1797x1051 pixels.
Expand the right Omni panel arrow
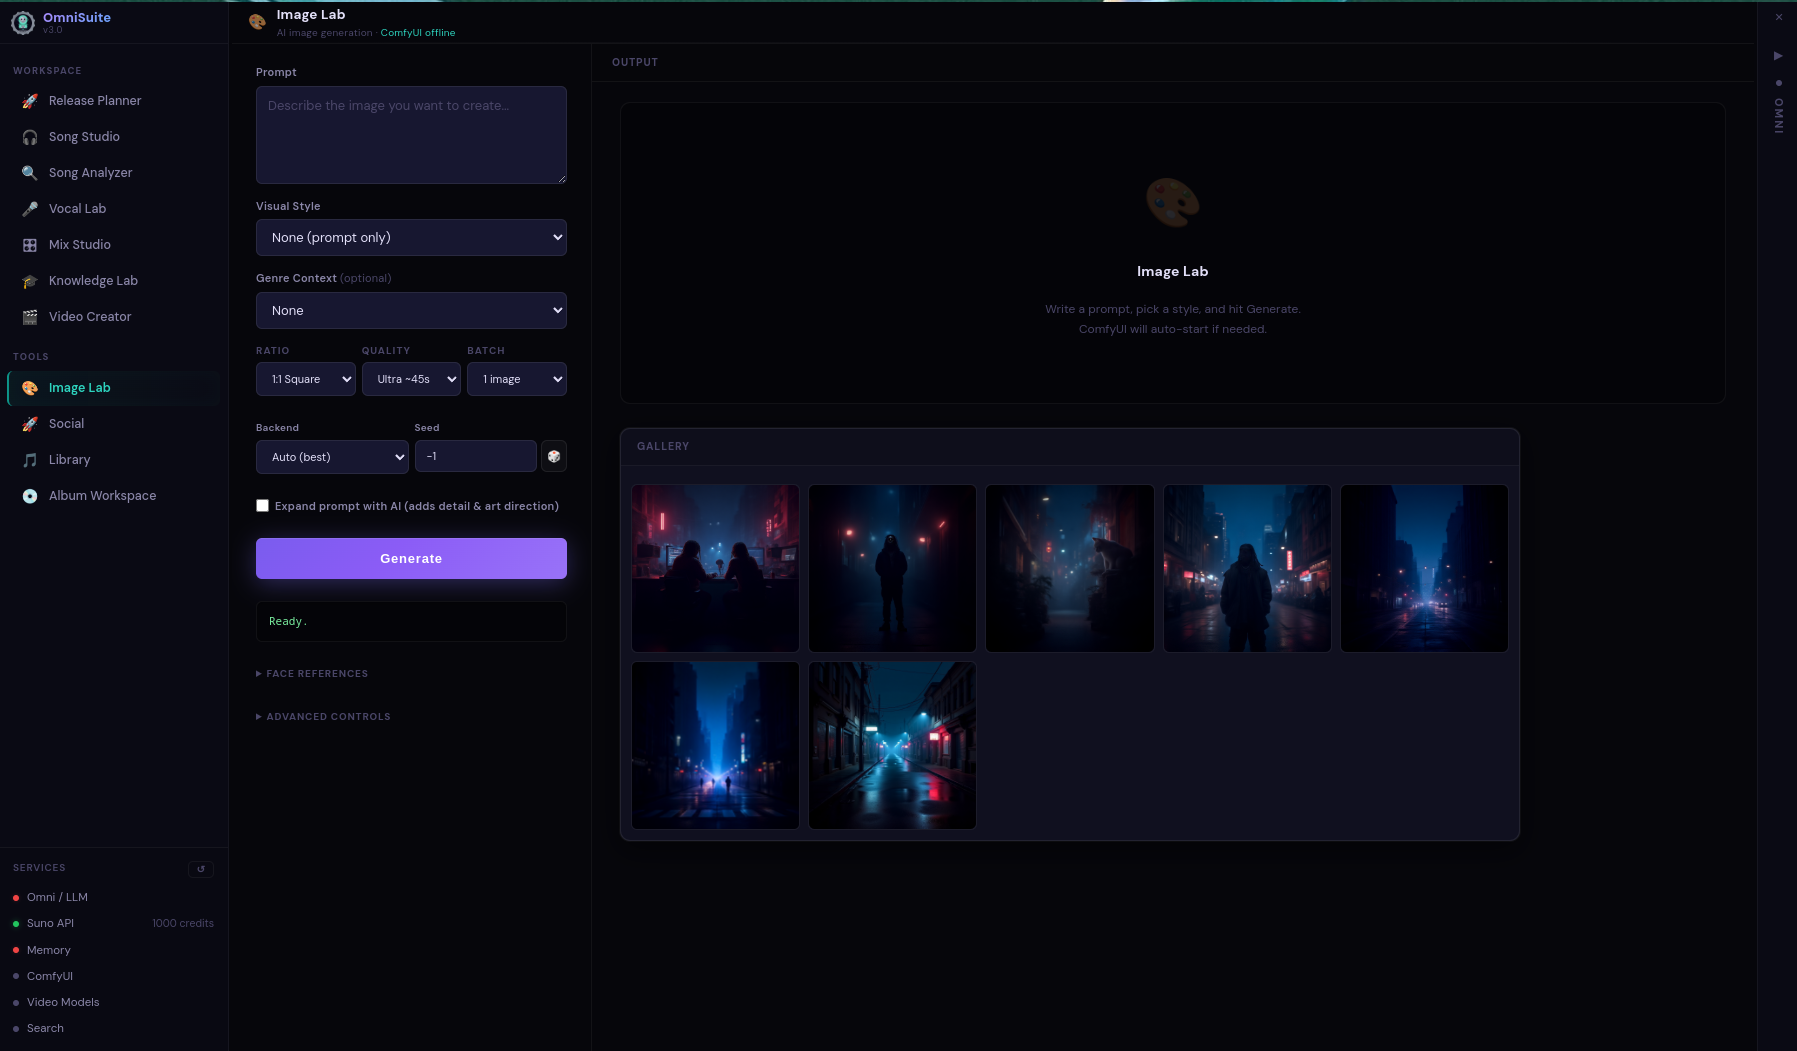coord(1778,56)
